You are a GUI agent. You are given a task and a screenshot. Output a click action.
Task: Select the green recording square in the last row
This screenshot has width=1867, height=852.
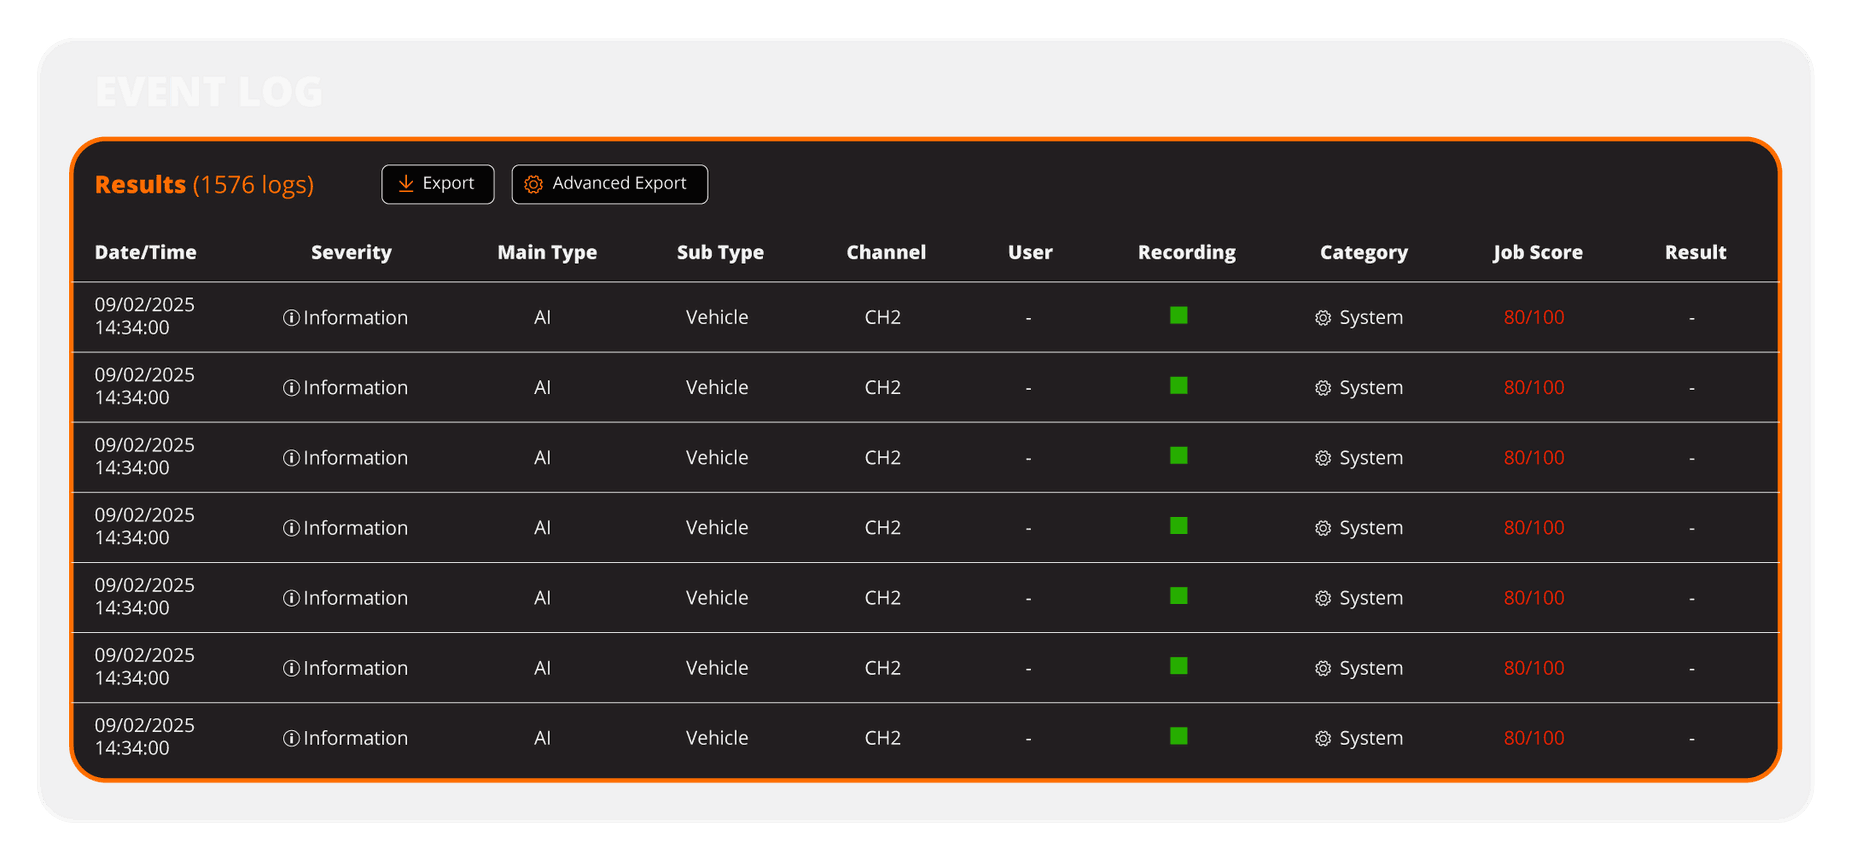click(x=1179, y=736)
